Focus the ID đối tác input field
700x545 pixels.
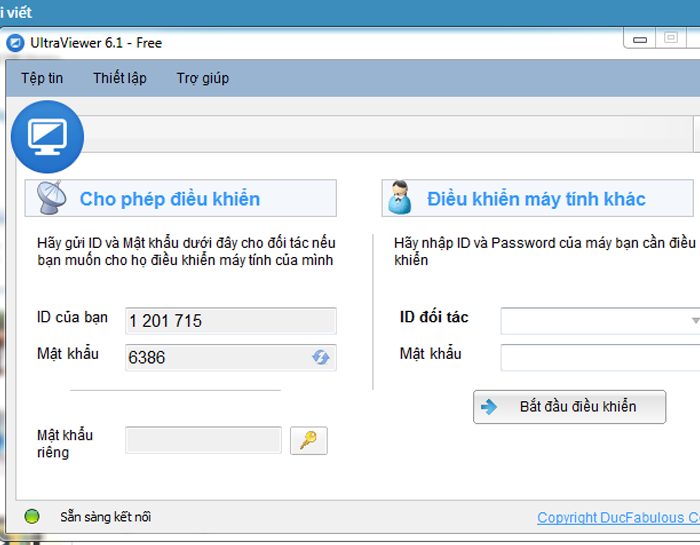click(x=600, y=320)
